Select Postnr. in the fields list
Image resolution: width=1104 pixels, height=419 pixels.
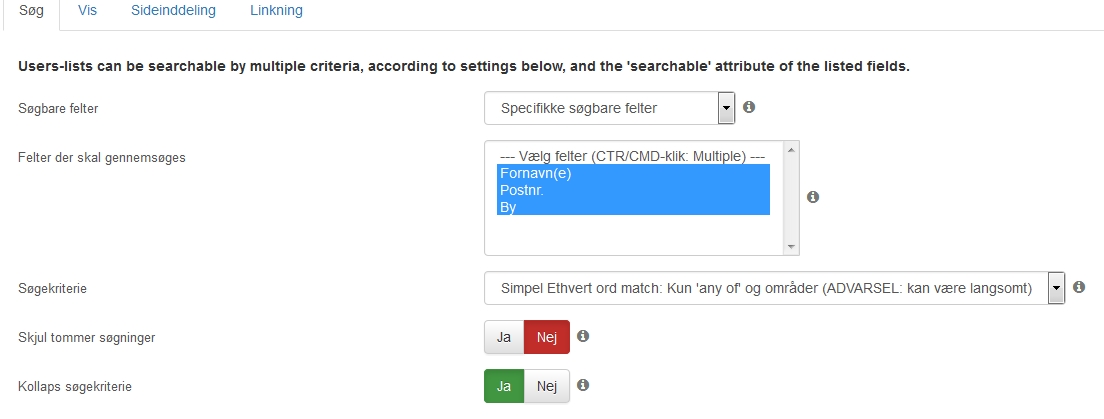[633, 190]
